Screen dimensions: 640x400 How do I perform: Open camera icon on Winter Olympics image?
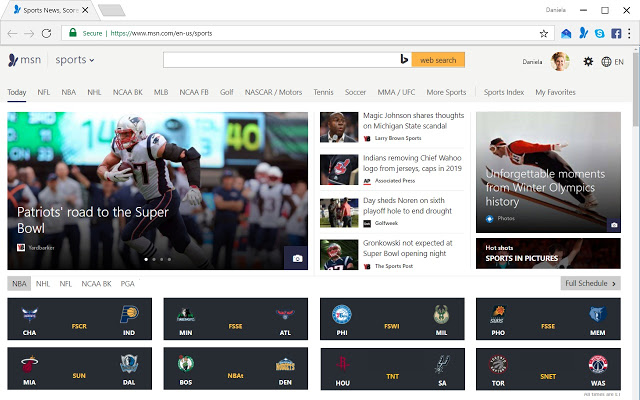tap(614, 225)
